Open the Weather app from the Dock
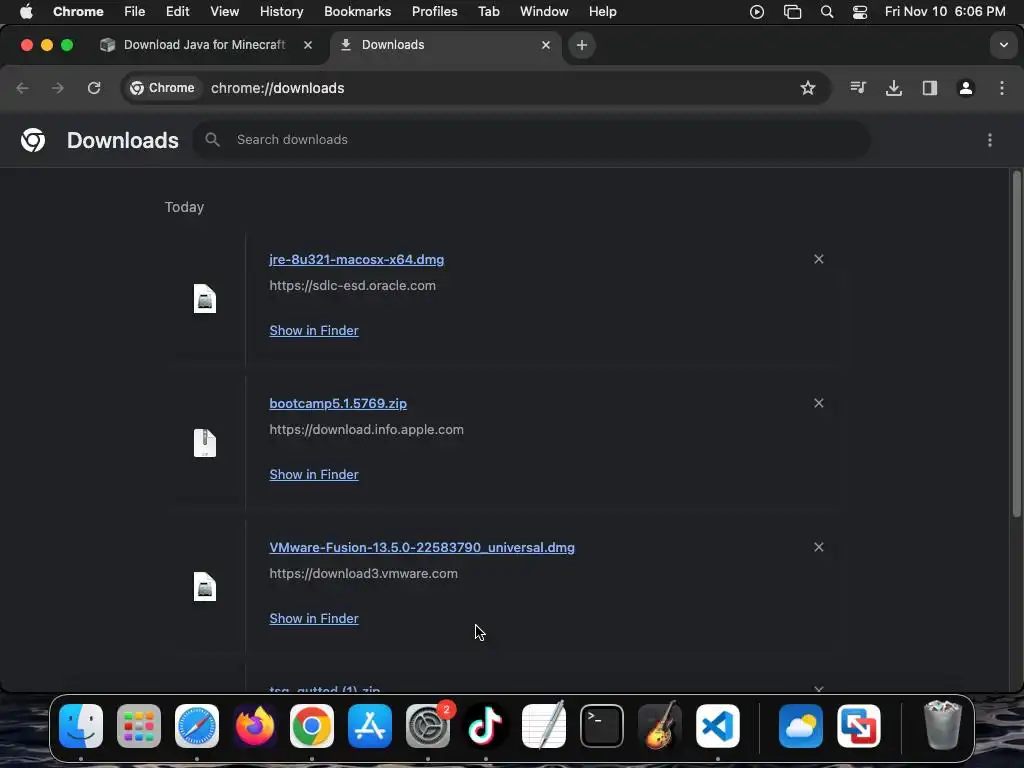The height and width of the screenshot is (768, 1024). pos(801,726)
